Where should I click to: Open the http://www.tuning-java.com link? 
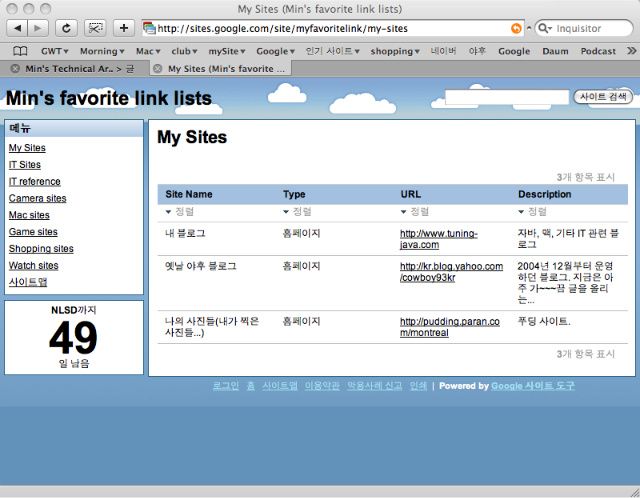(439, 239)
